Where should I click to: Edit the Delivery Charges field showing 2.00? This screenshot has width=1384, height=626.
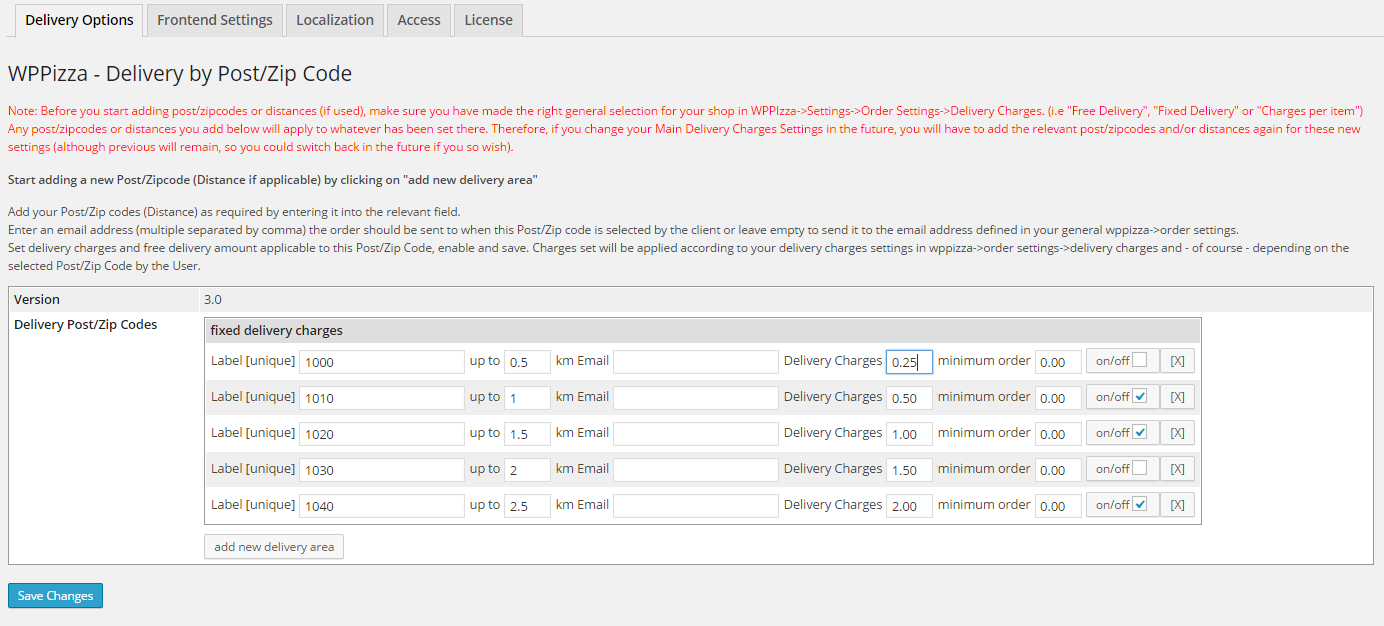point(909,506)
